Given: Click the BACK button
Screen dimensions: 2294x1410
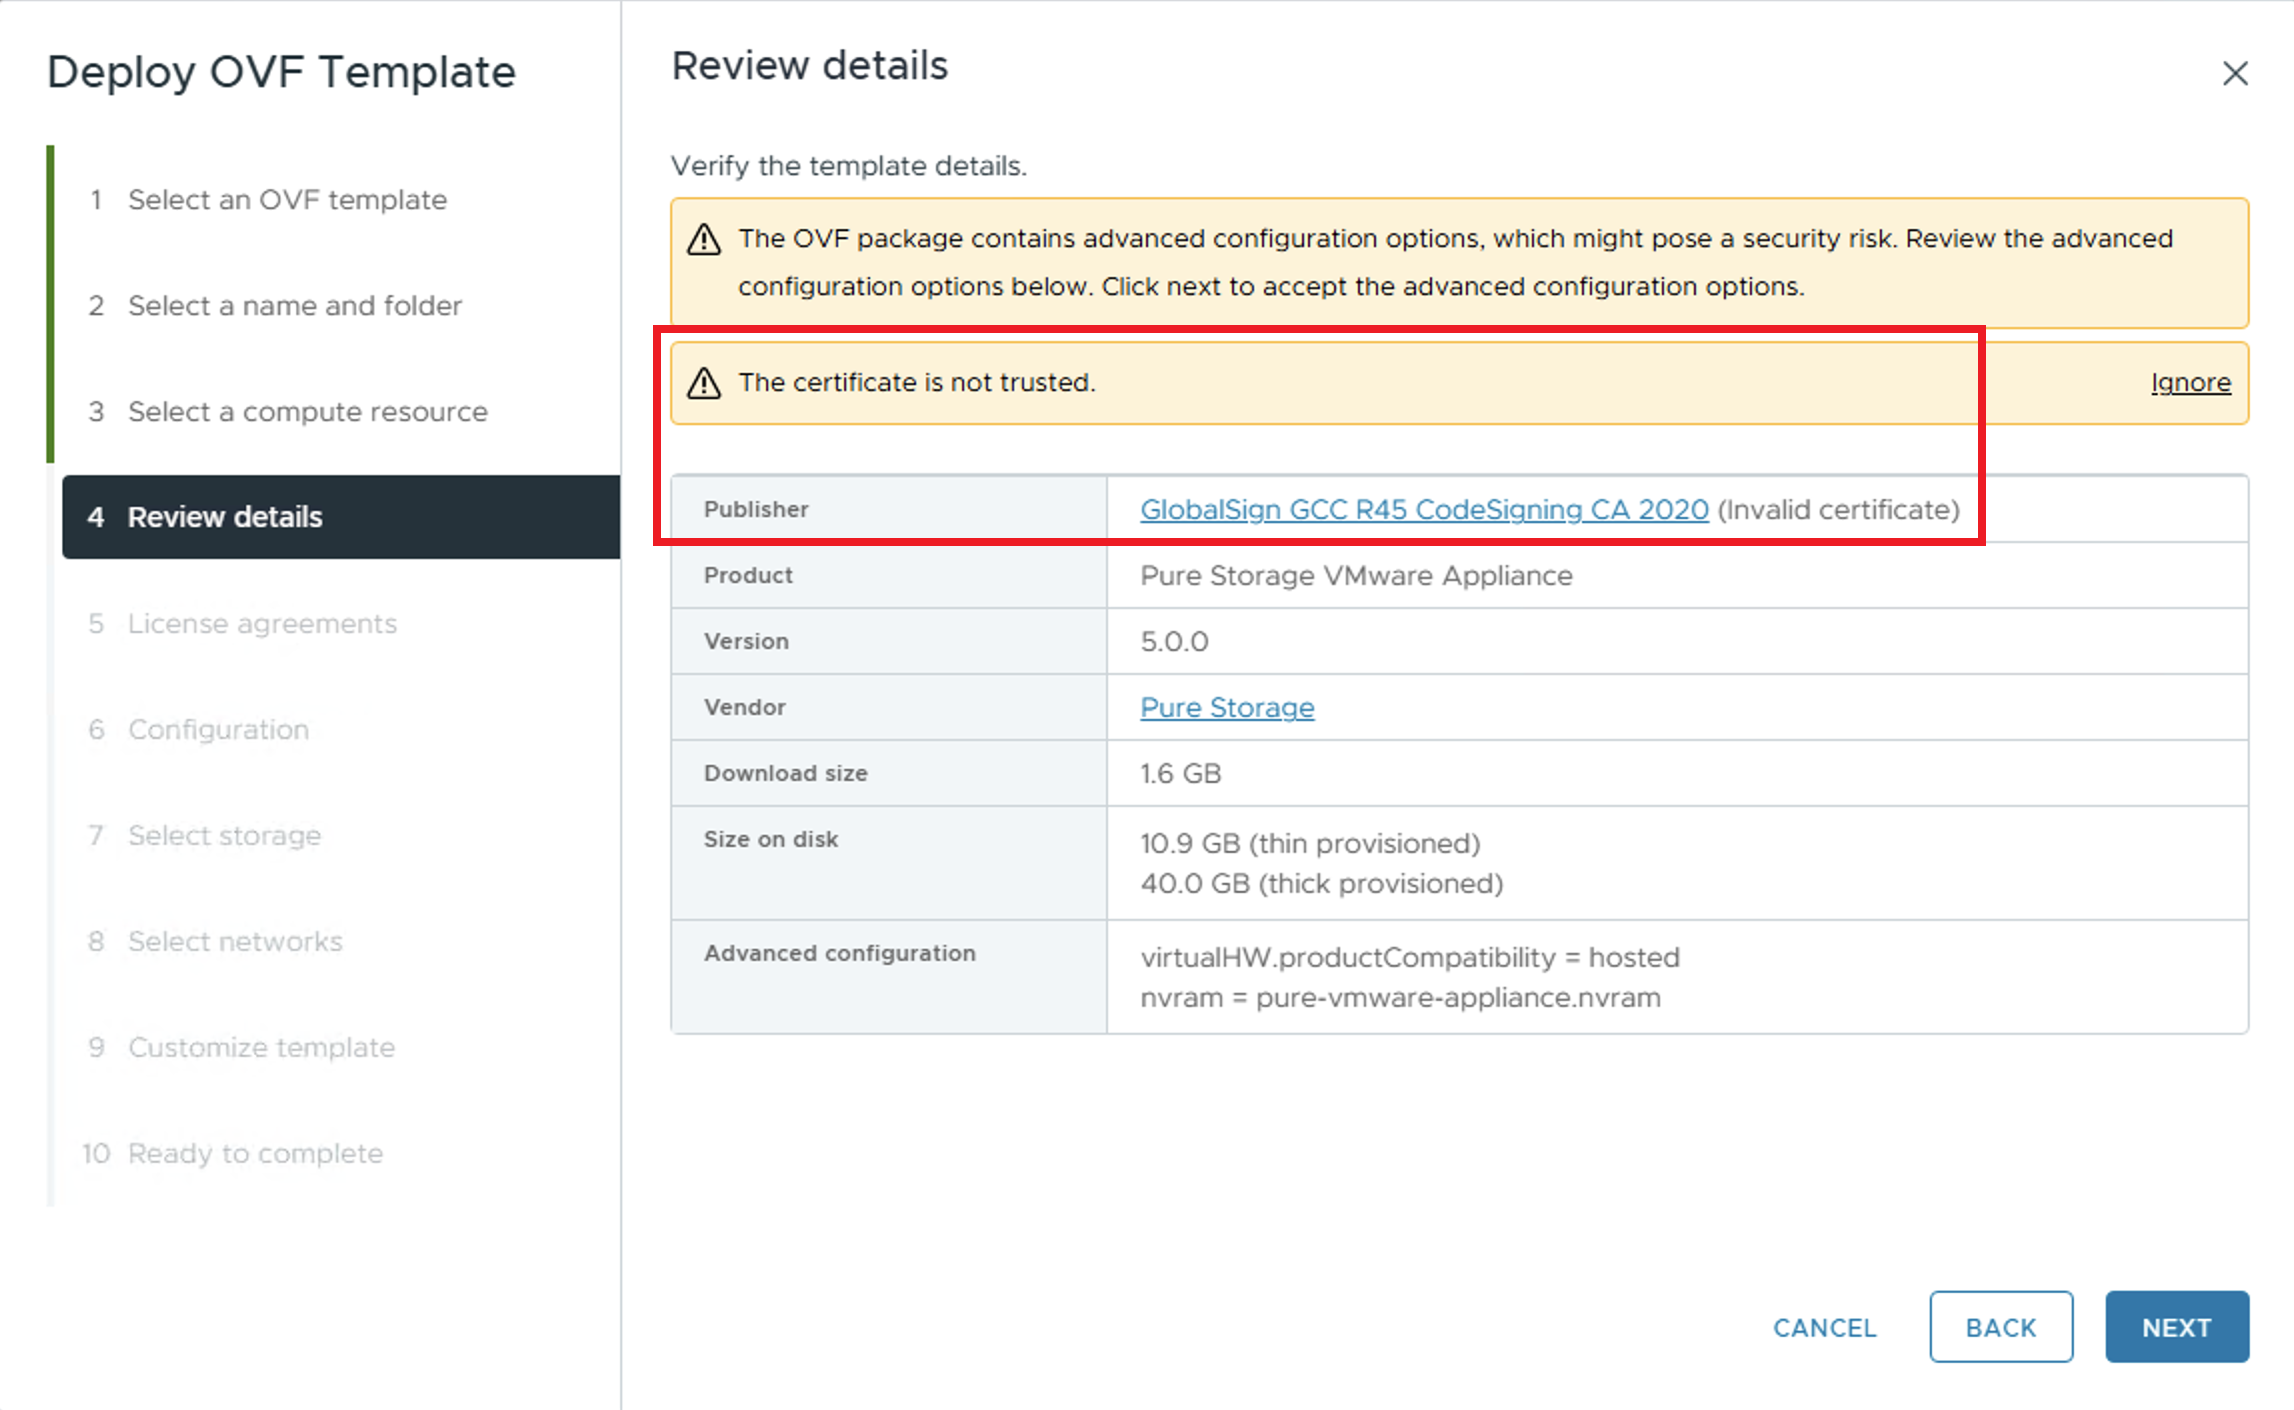Looking at the screenshot, I should (x=2000, y=1327).
